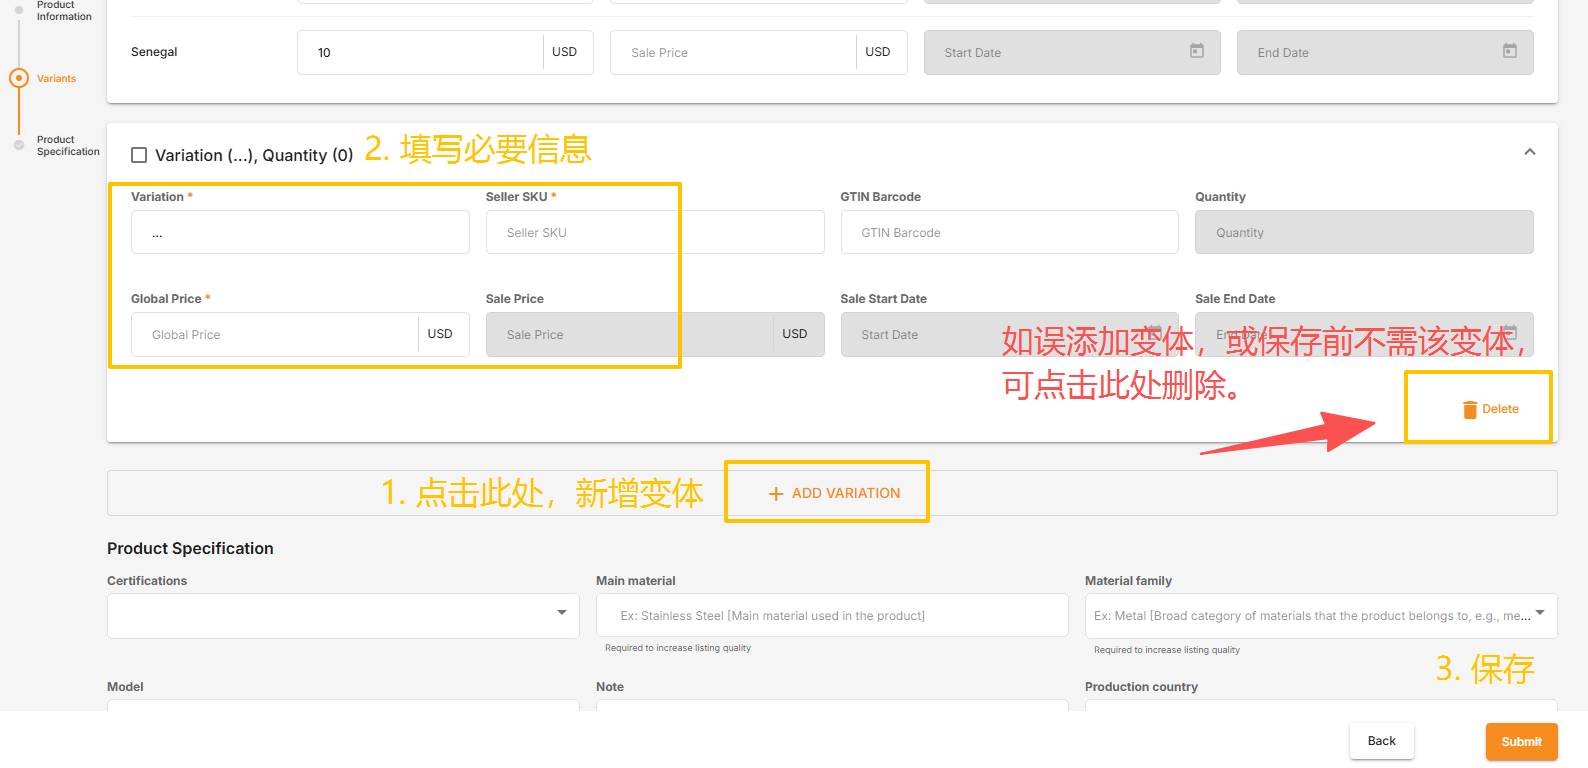1588x768 pixels.
Task: Collapse the variation panel chevron
Action: click(x=1529, y=152)
